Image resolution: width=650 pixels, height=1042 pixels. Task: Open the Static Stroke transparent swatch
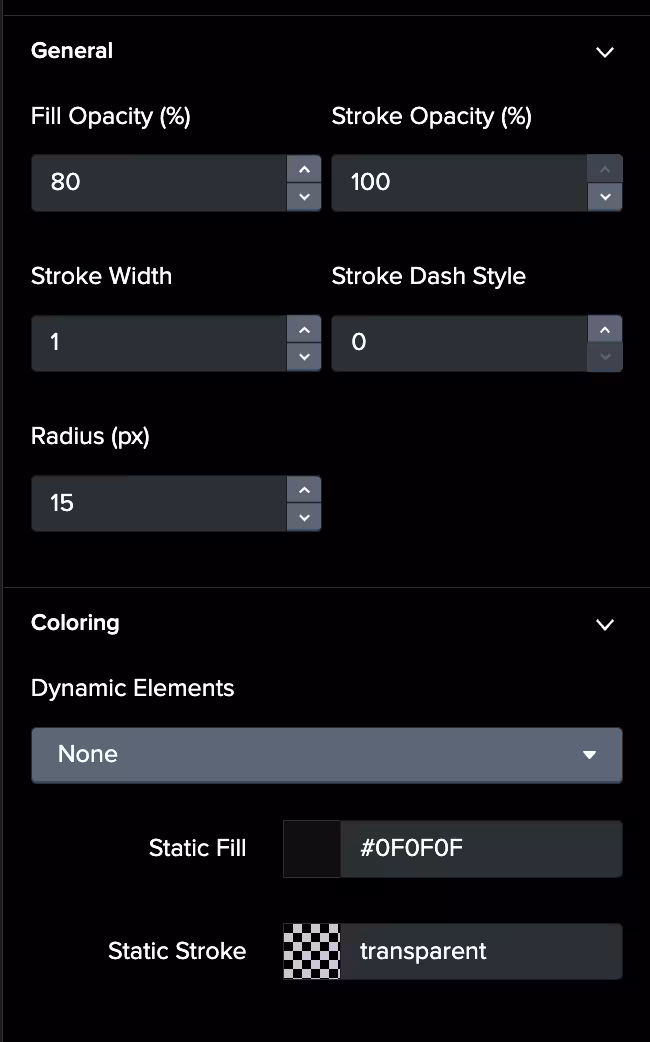click(312, 951)
